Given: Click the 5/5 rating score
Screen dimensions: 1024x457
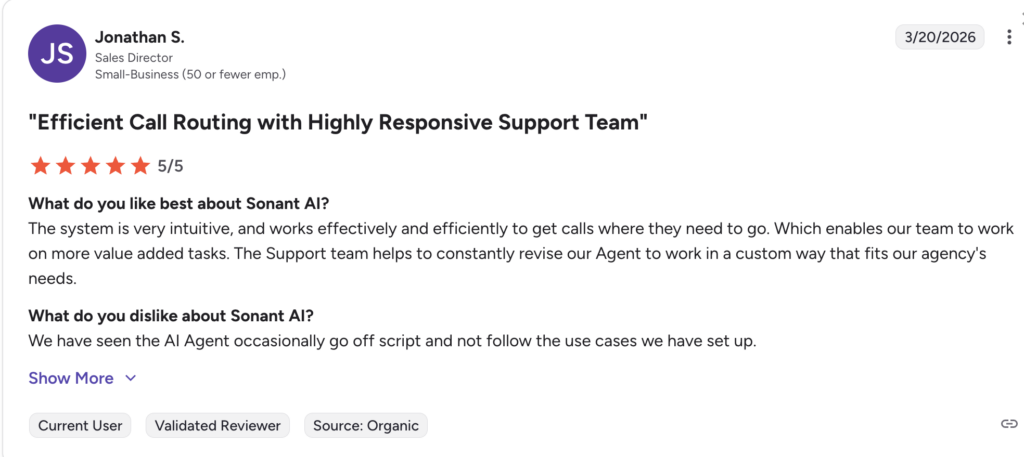Looking at the screenshot, I should (171, 166).
